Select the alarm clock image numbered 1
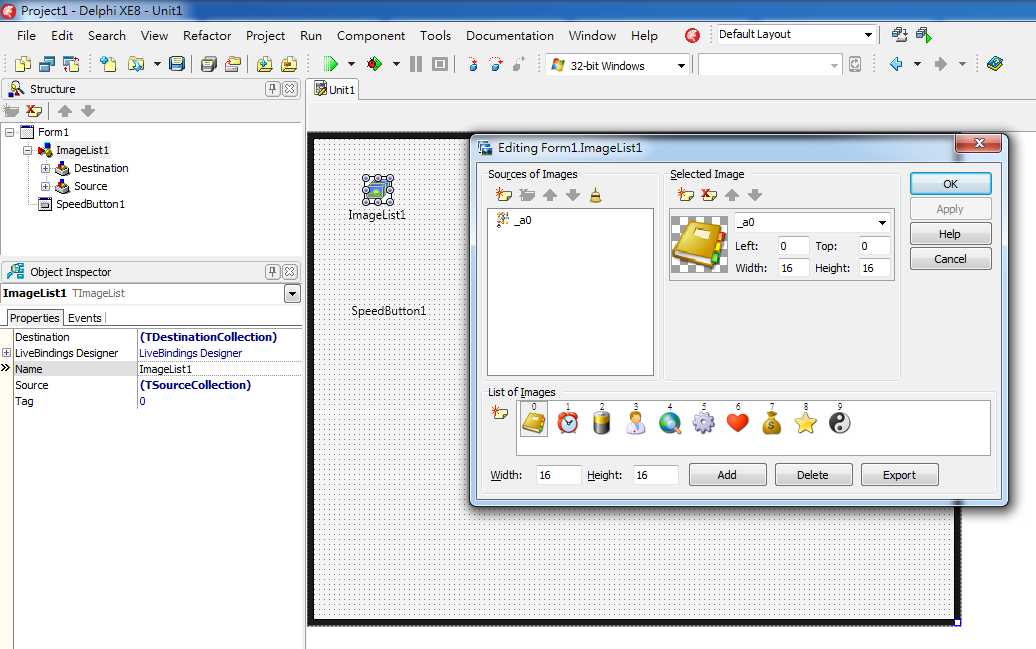This screenshot has height=649, width=1036. [x=568, y=422]
